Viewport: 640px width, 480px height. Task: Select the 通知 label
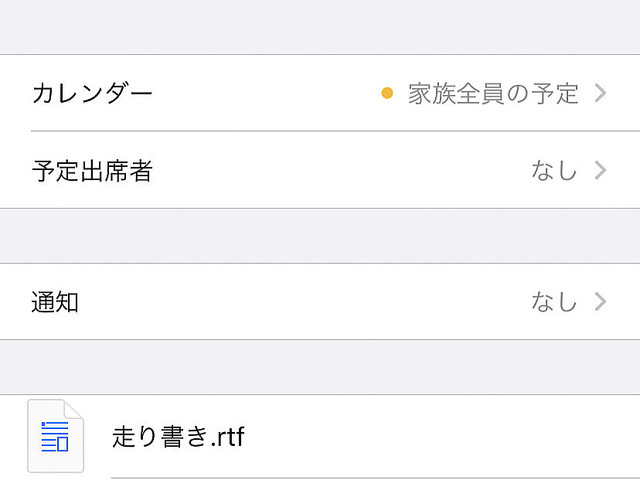(x=55, y=301)
